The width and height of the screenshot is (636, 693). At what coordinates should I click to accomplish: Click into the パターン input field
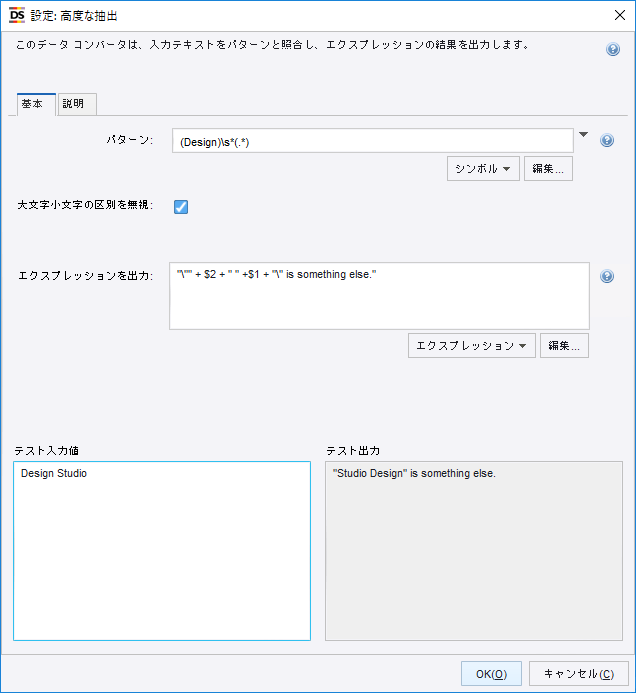[x=372, y=141]
